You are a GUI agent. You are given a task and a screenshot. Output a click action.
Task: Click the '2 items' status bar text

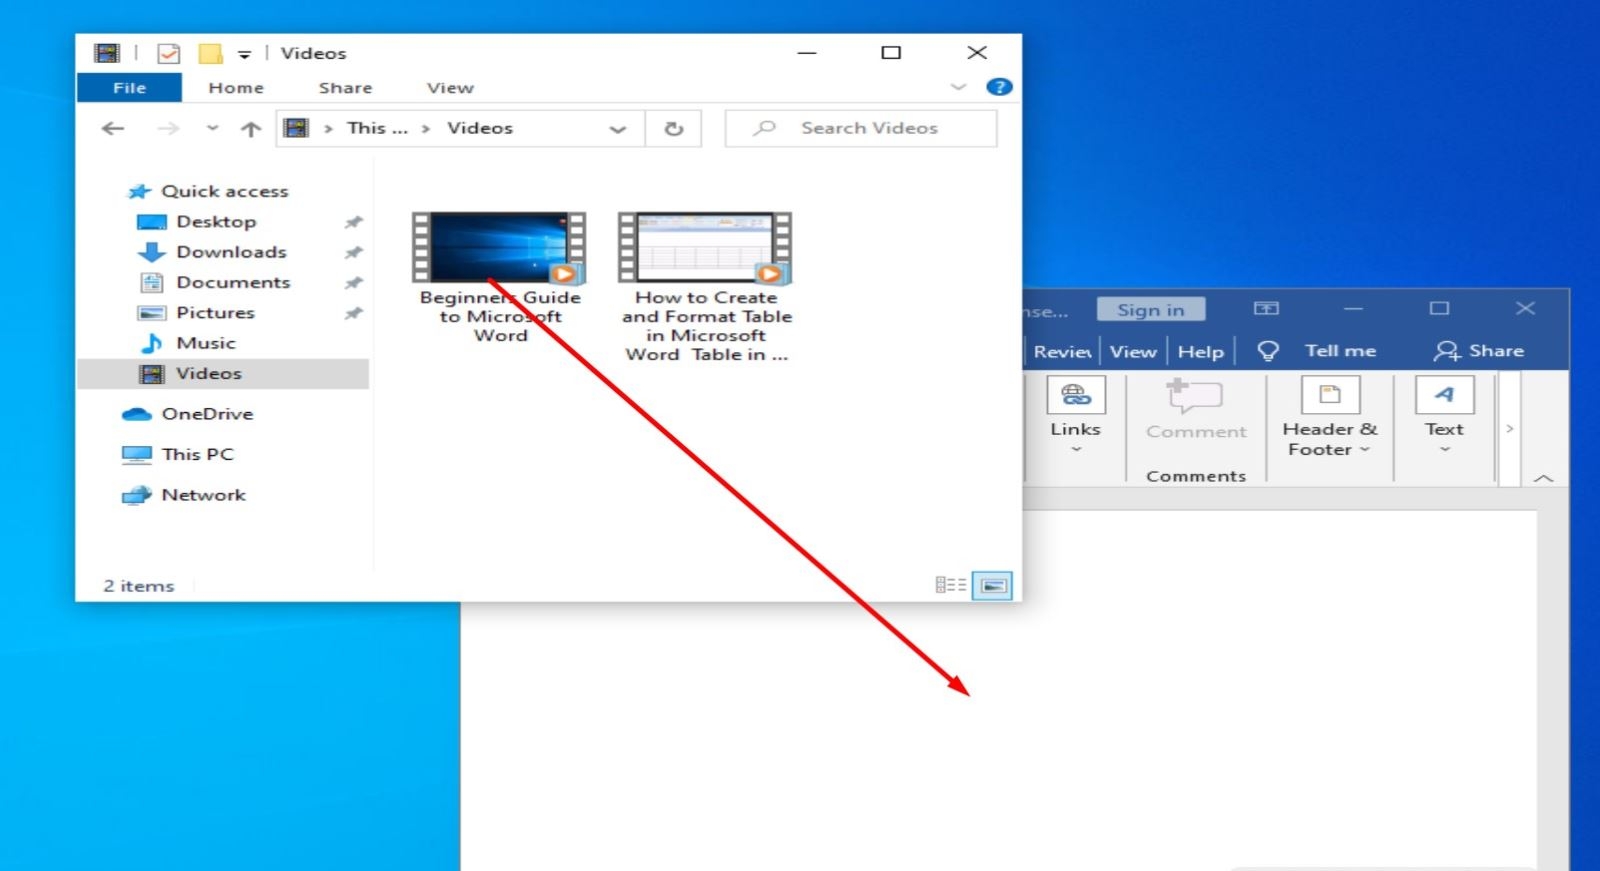point(139,586)
